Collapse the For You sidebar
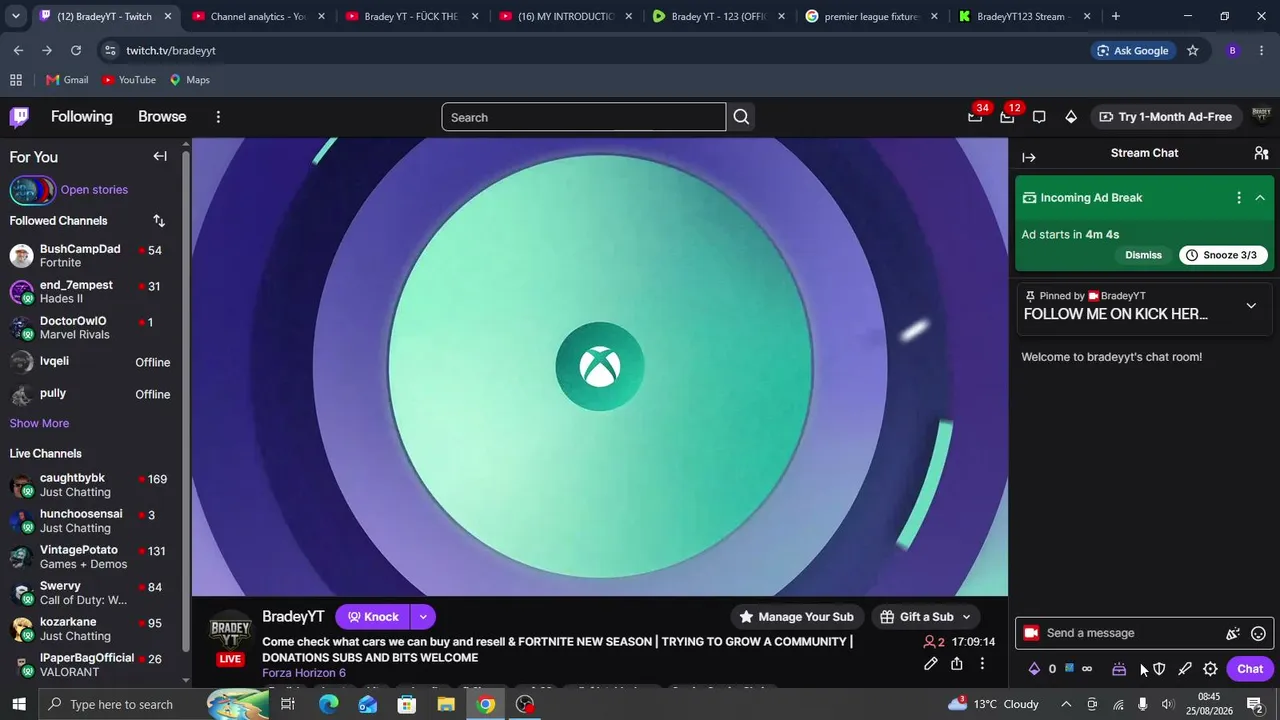Image resolution: width=1280 pixels, height=720 pixels. point(160,156)
